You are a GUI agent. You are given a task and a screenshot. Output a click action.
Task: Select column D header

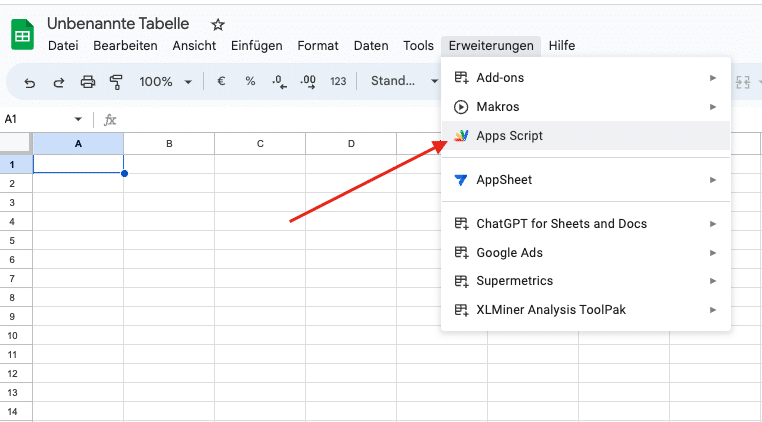(351, 144)
